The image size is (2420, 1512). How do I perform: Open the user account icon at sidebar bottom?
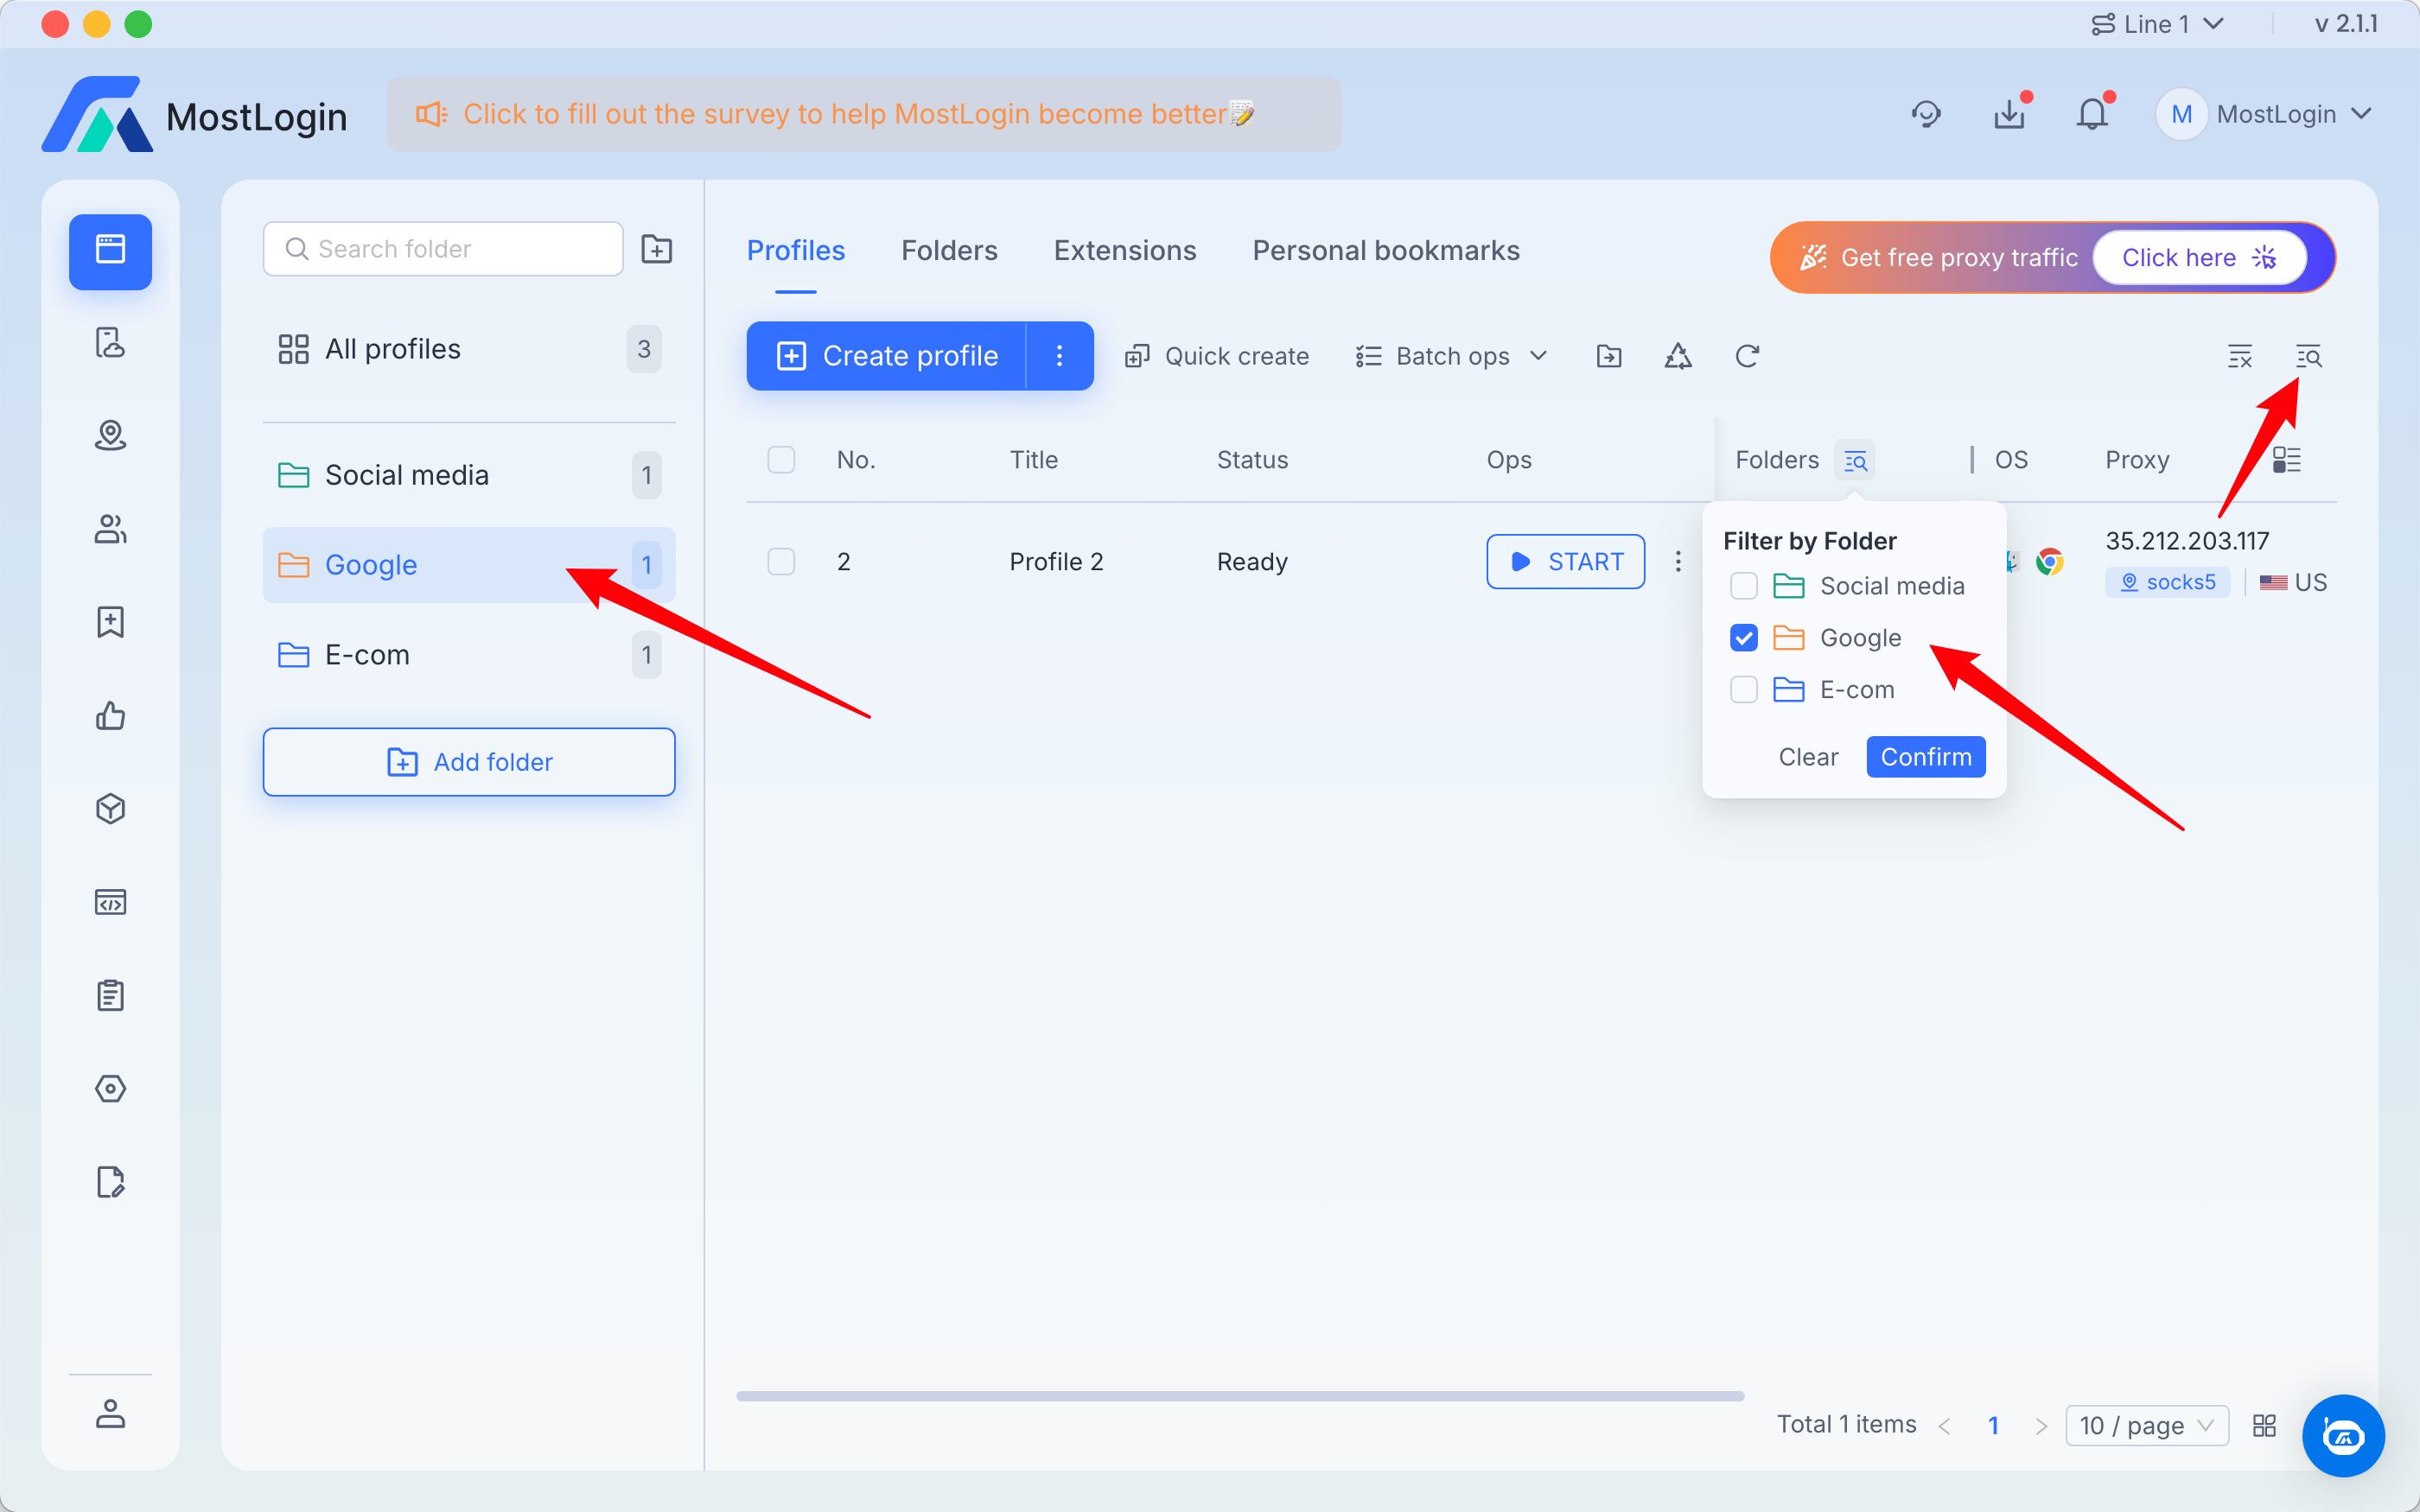(110, 1413)
